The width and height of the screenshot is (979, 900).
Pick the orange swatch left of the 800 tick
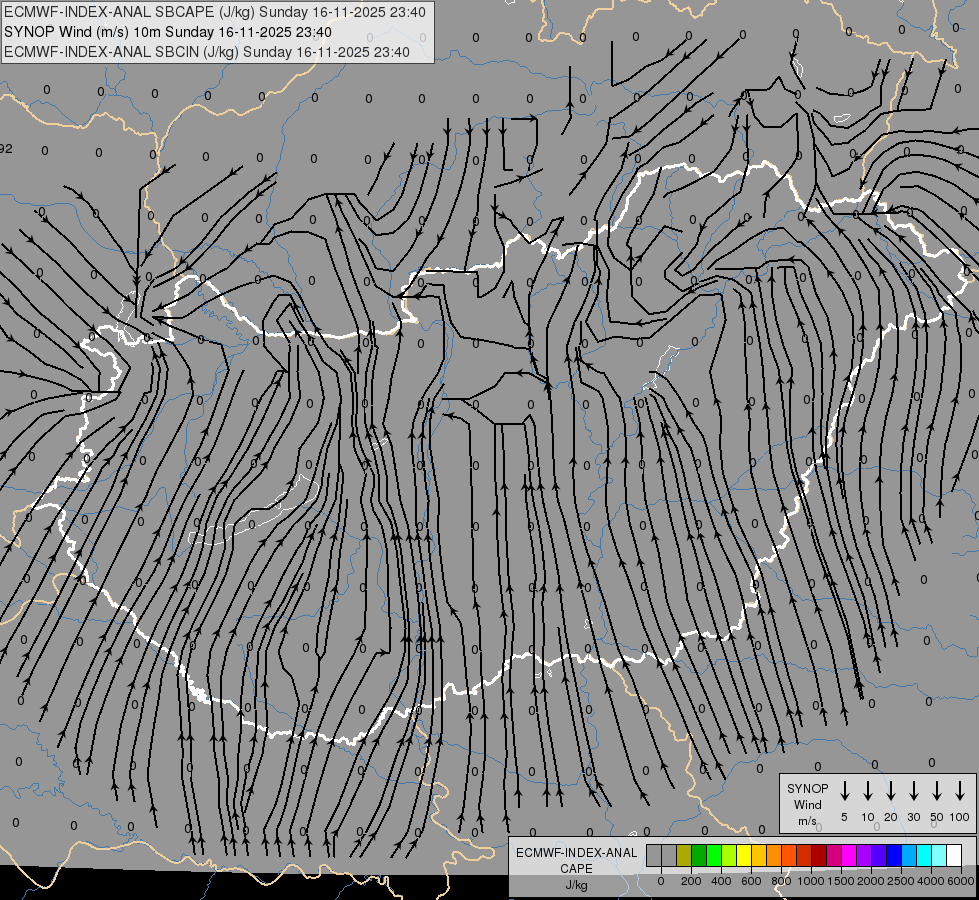coord(774,855)
